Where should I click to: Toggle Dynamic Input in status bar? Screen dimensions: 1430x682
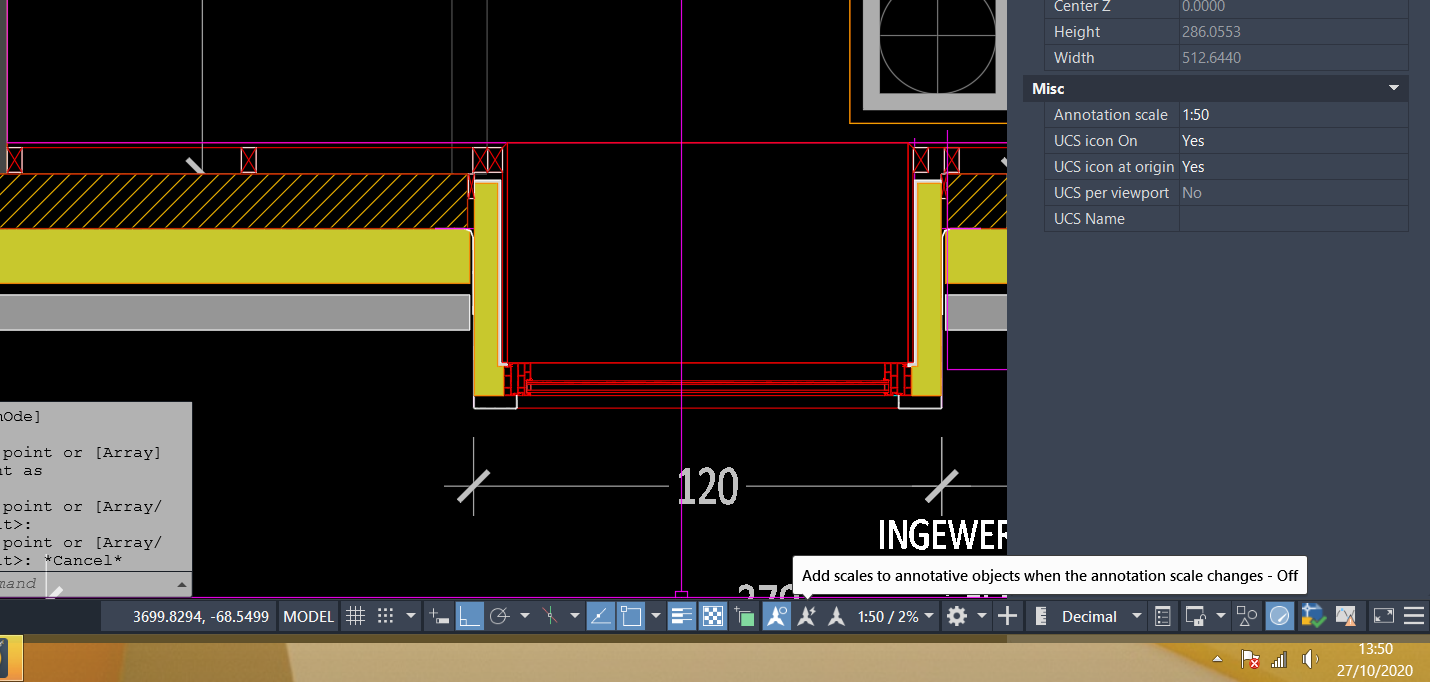438,616
